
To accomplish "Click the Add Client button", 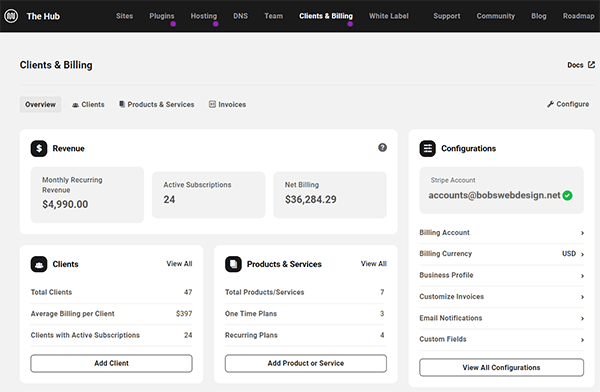I will [x=111, y=363].
